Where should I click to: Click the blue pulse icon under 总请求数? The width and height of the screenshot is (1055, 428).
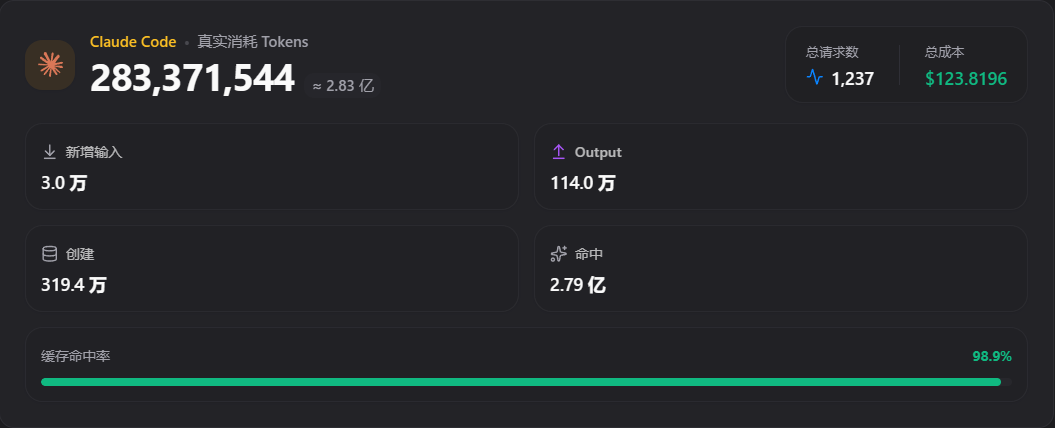tap(815, 78)
